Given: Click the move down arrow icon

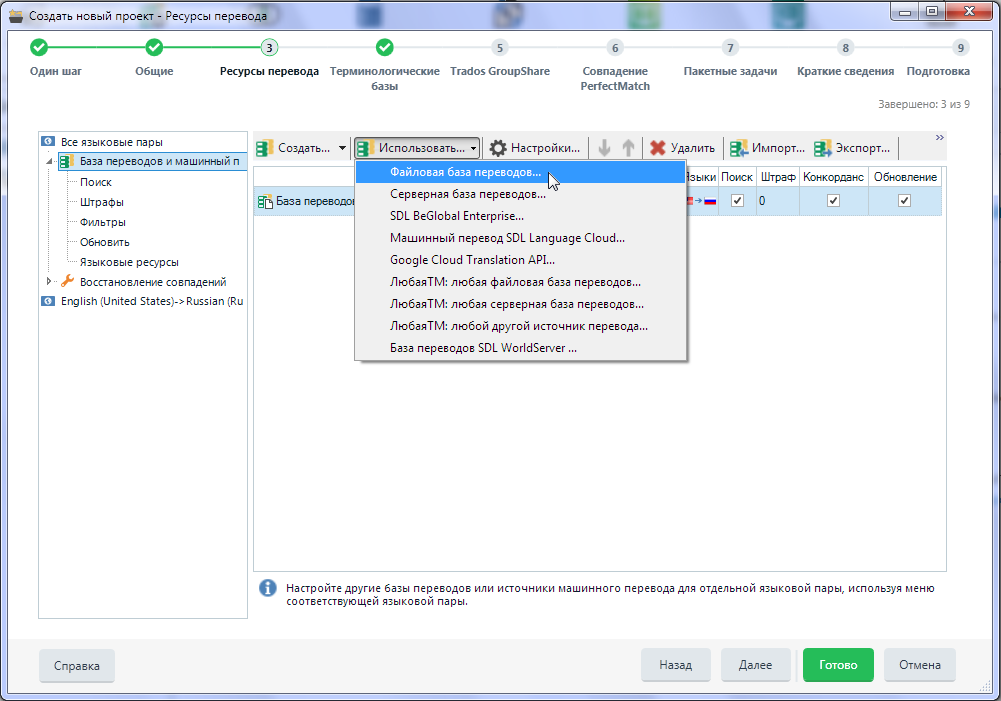Looking at the screenshot, I should coord(604,148).
